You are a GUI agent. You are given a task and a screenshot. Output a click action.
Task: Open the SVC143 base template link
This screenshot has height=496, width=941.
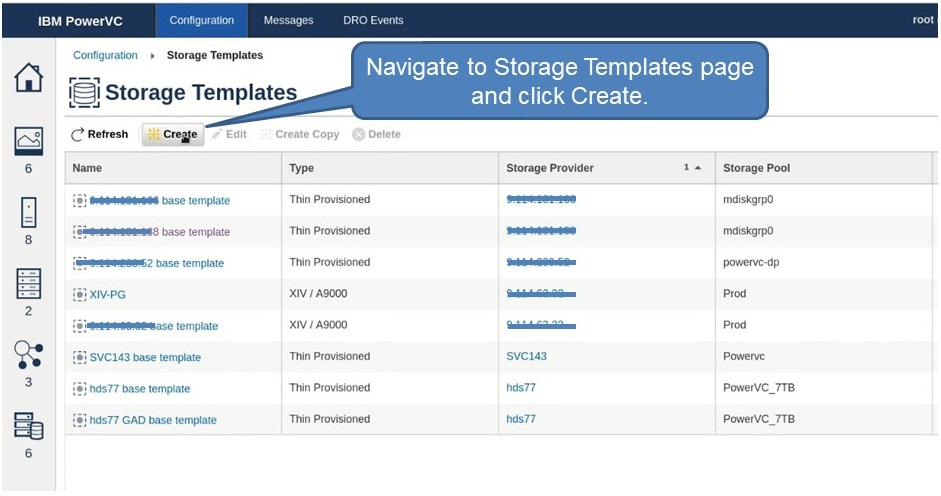145,357
